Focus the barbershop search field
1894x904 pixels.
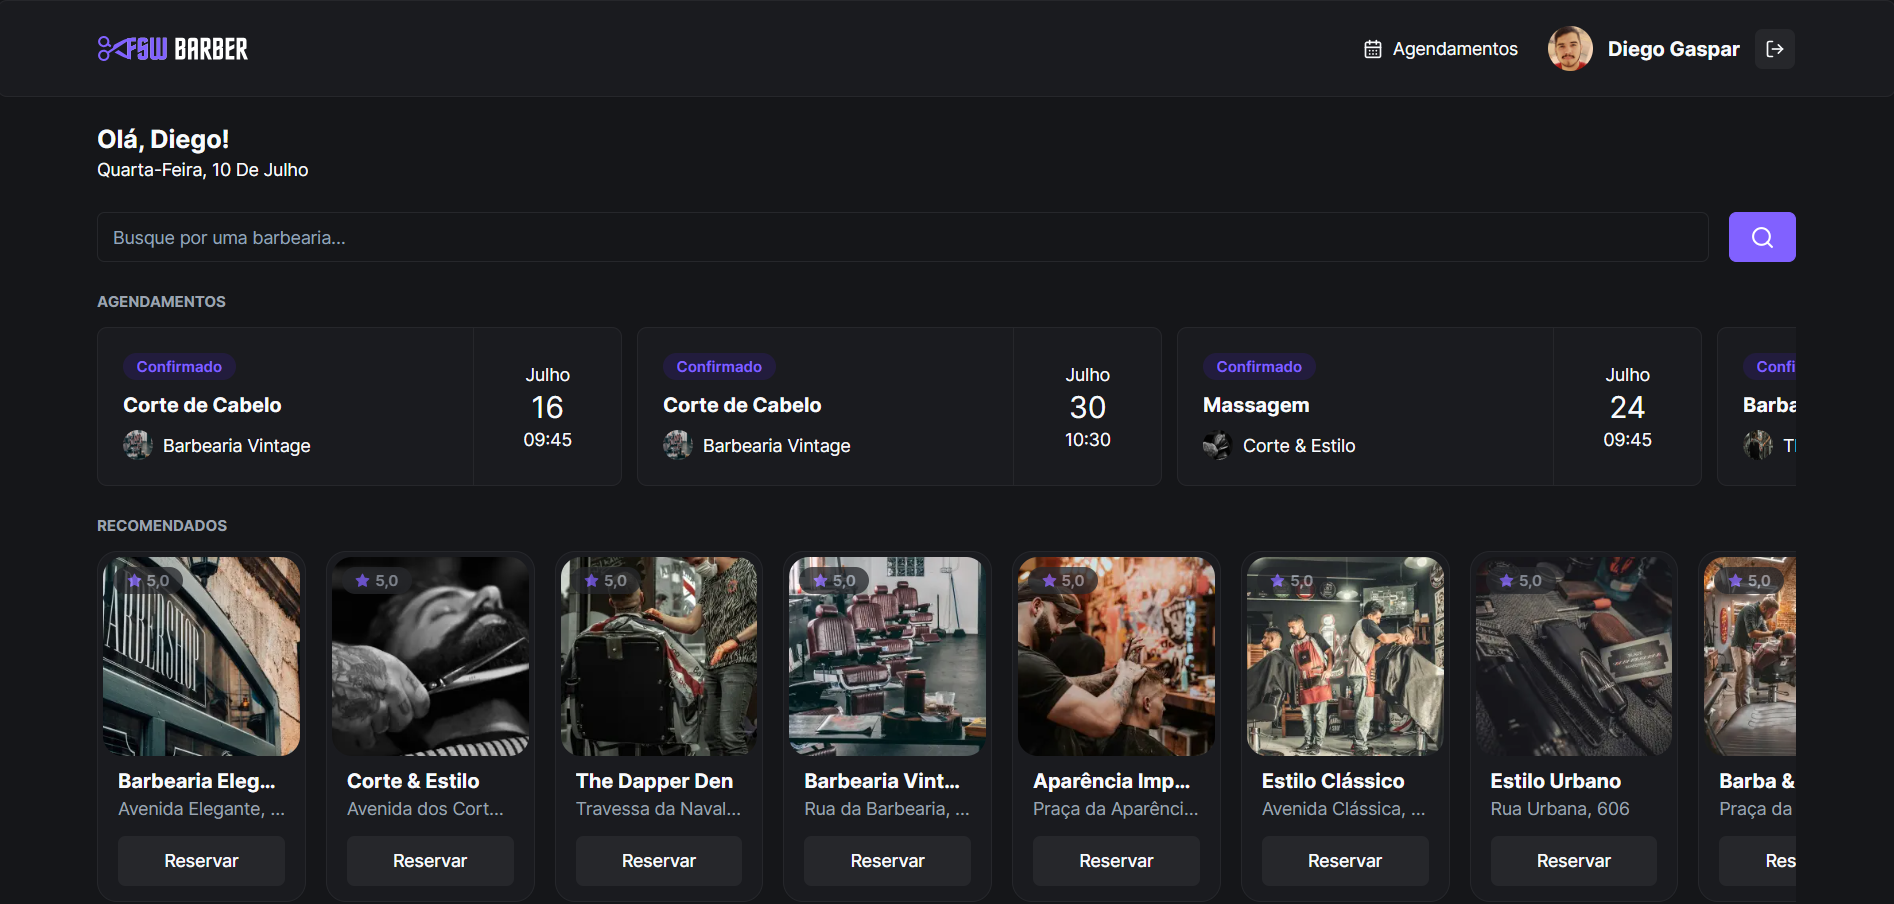click(902, 237)
